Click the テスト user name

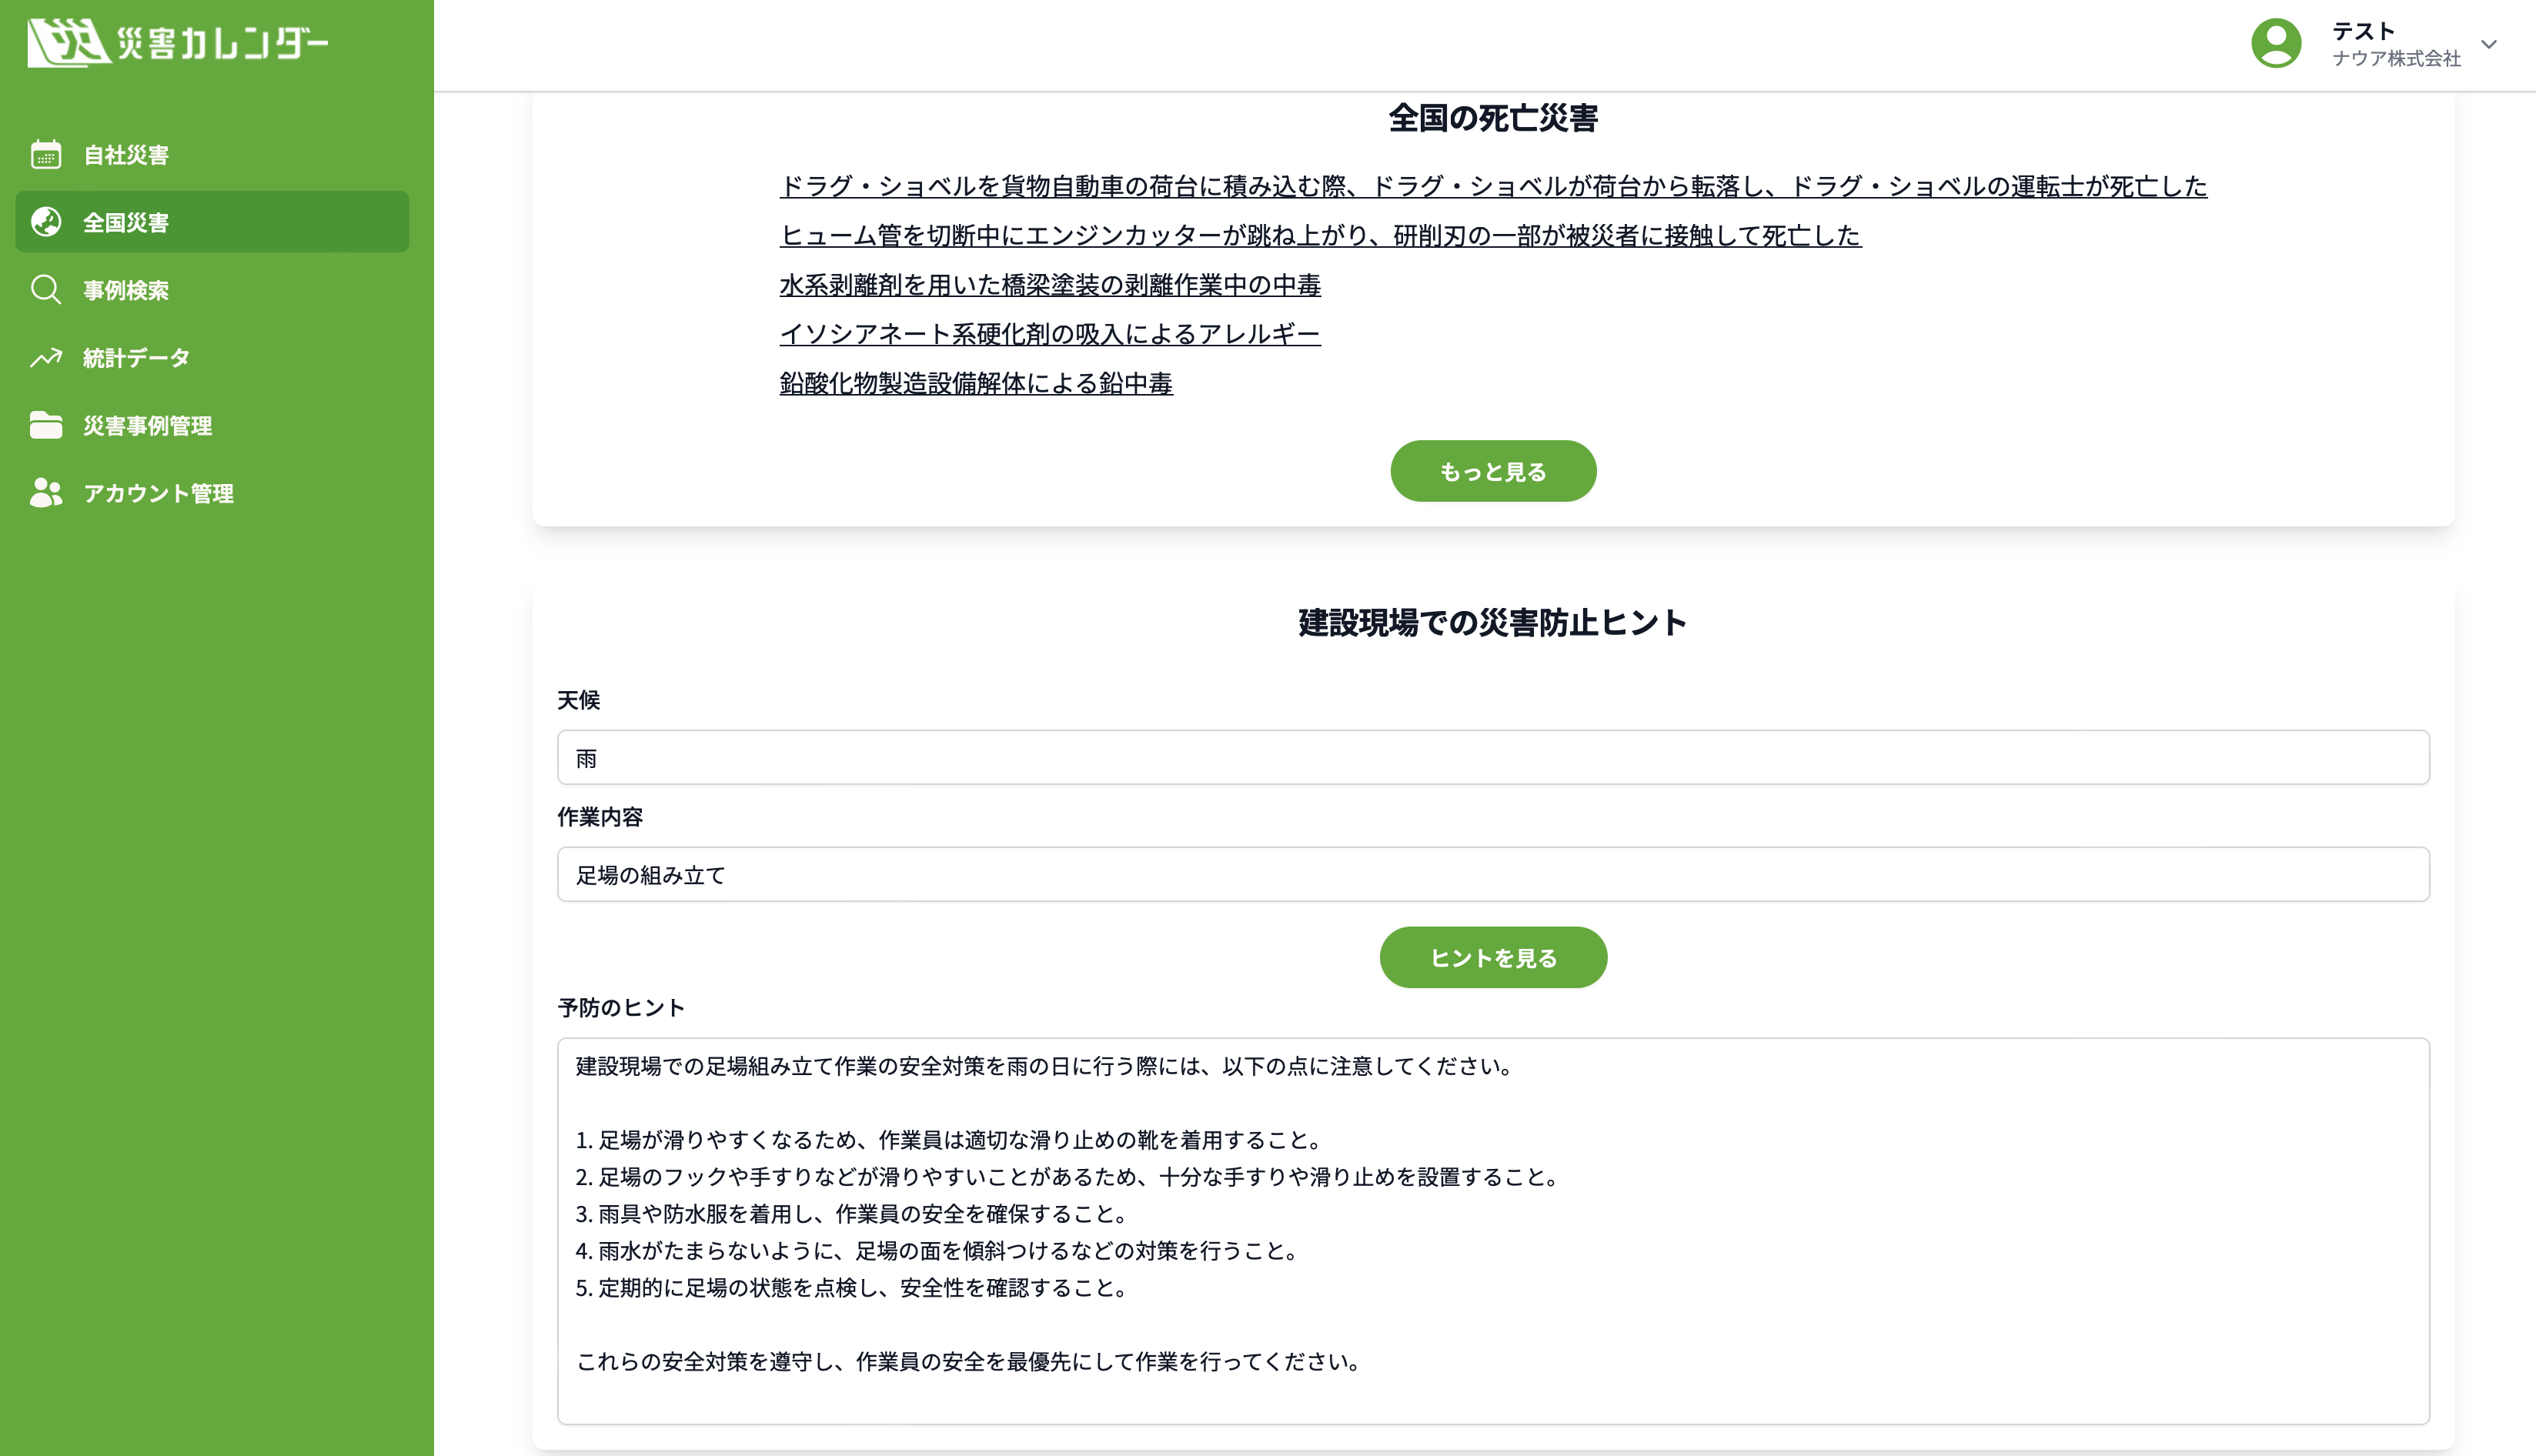click(x=2363, y=31)
